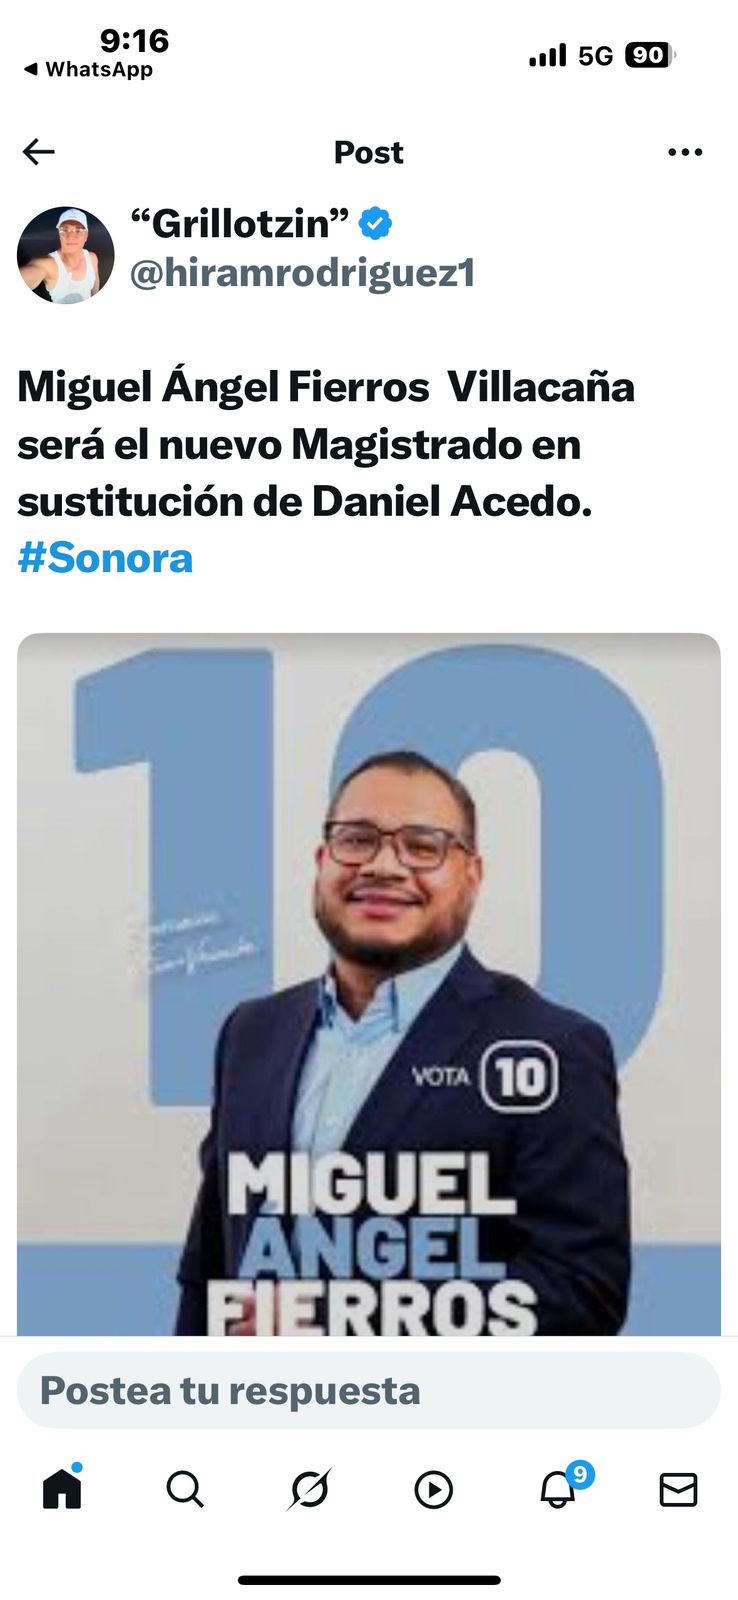The image size is (738, 1600).
Task: Tap the Grillotzin display name
Action: pyautogui.click(x=240, y=223)
